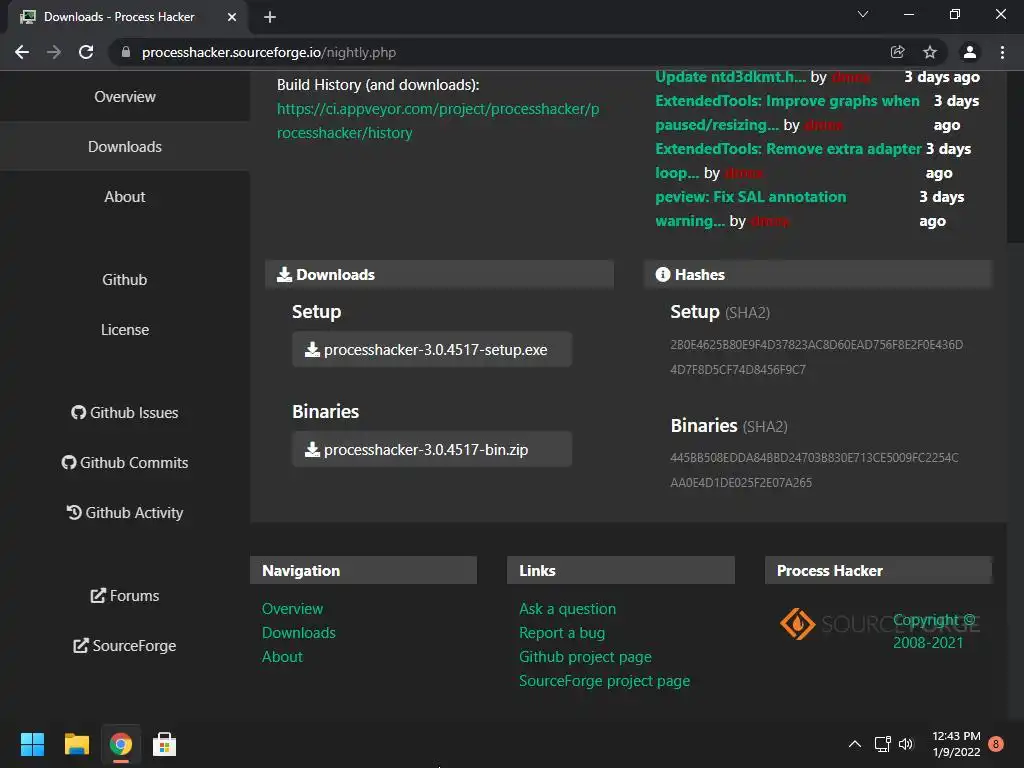The width and height of the screenshot is (1024, 768).
Task: Open commit 'Update ntd3dkmt.h...'
Action: point(730,77)
